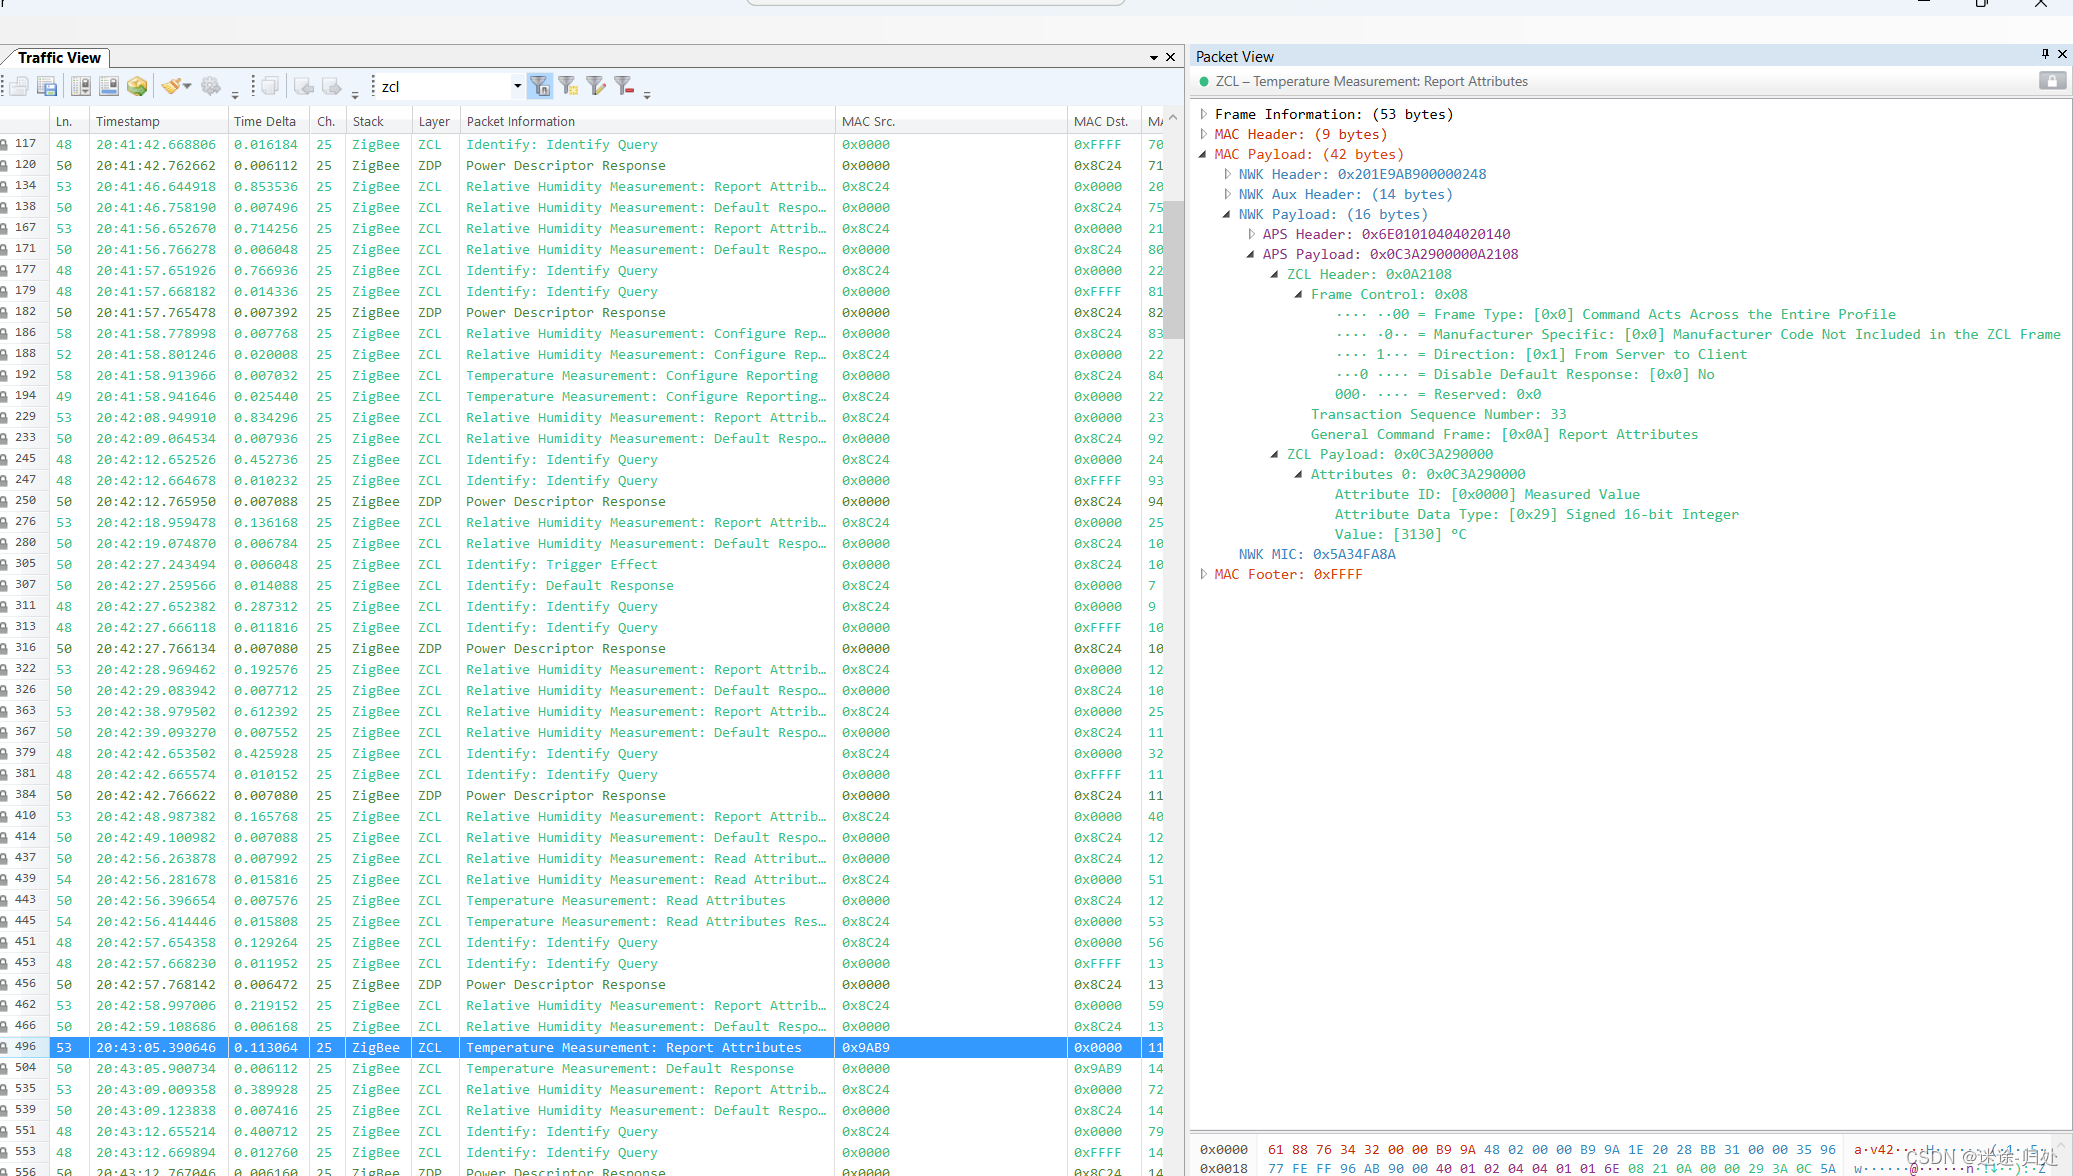Open the zcl filter dropdown arrow
Screen dimensions: 2073x1176
pyautogui.click(x=517, y=87)
